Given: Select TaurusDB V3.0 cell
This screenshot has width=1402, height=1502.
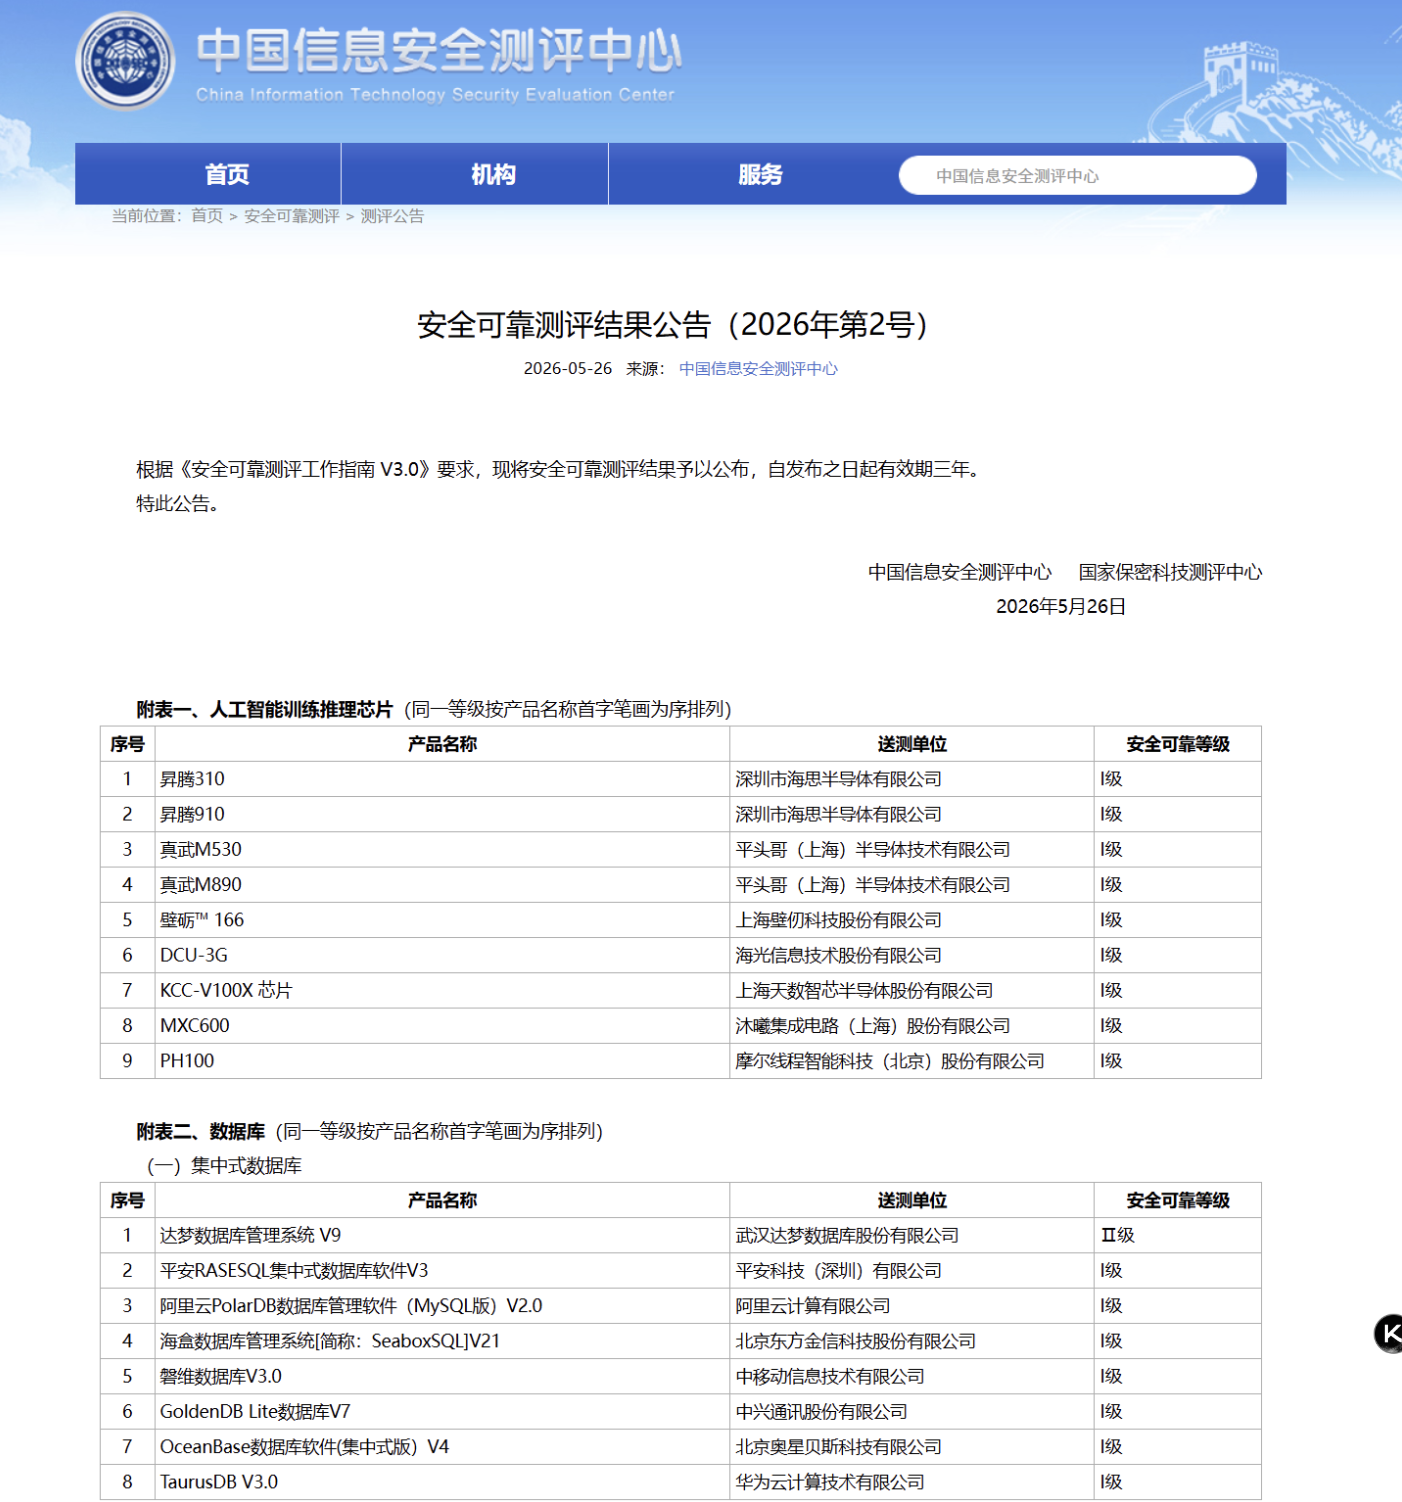Looking at the screenshot, I should coord(442,1482).
